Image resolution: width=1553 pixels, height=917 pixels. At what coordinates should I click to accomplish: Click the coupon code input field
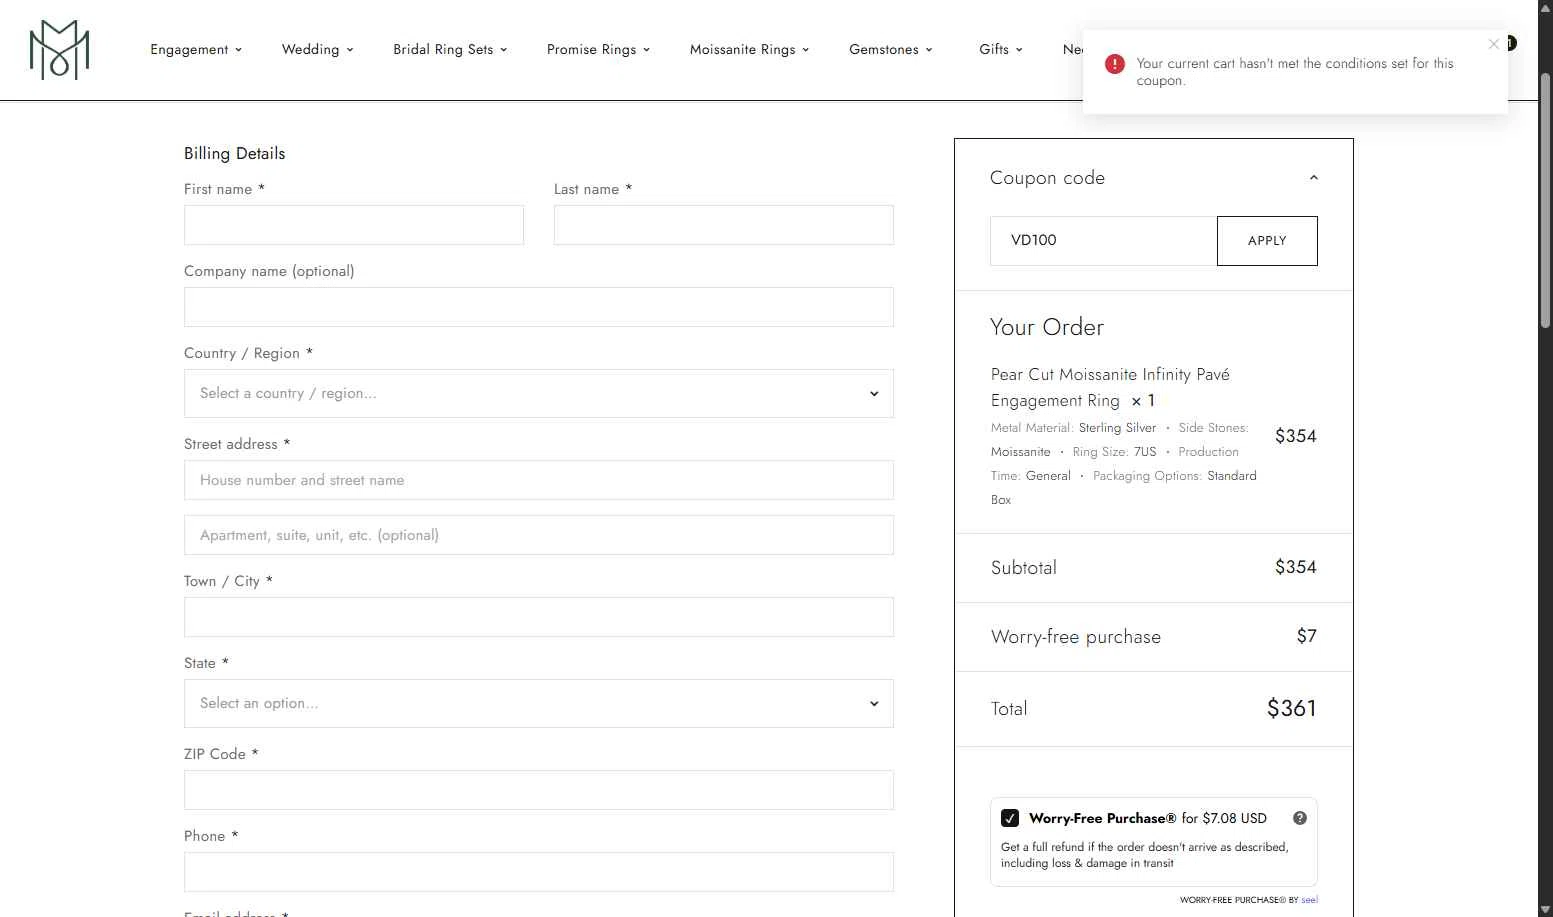pos(1103,241)
